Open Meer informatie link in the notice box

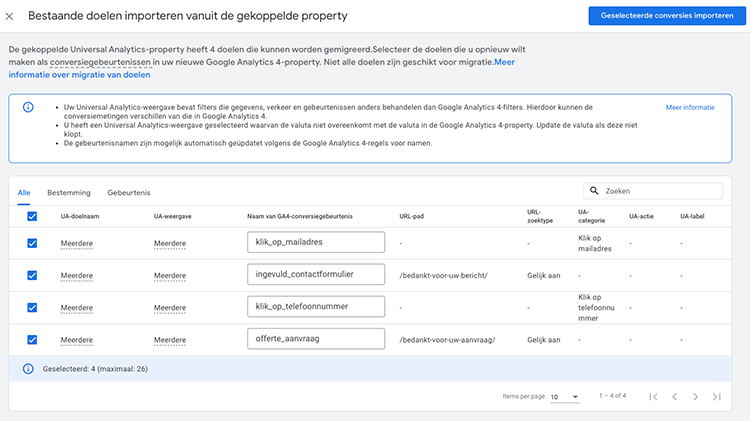(x=689, y=107)
